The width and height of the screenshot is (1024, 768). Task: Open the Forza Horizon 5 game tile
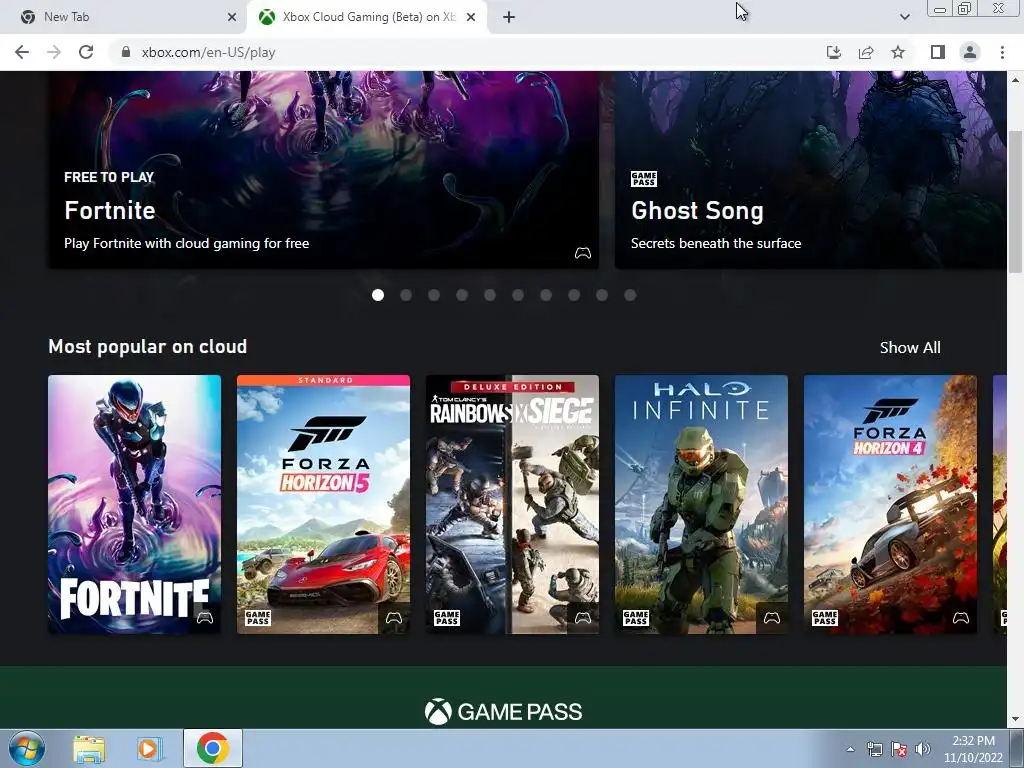tap(323, 504)
